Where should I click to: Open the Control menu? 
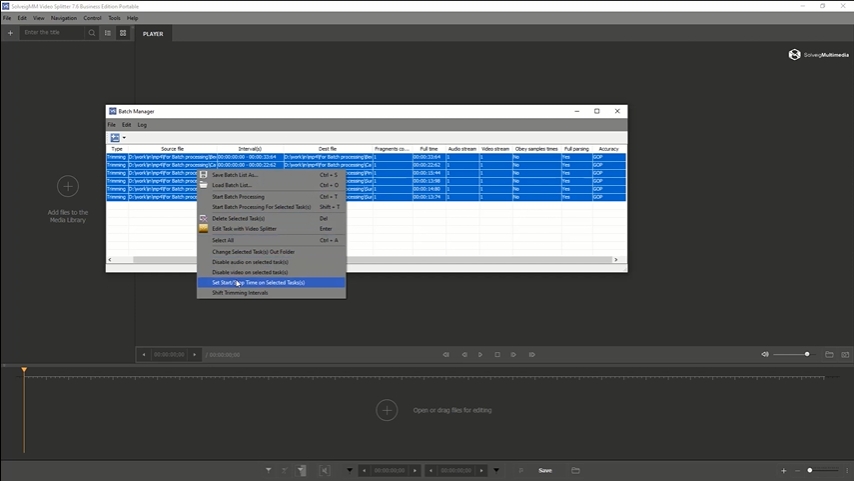click(92, 18)
